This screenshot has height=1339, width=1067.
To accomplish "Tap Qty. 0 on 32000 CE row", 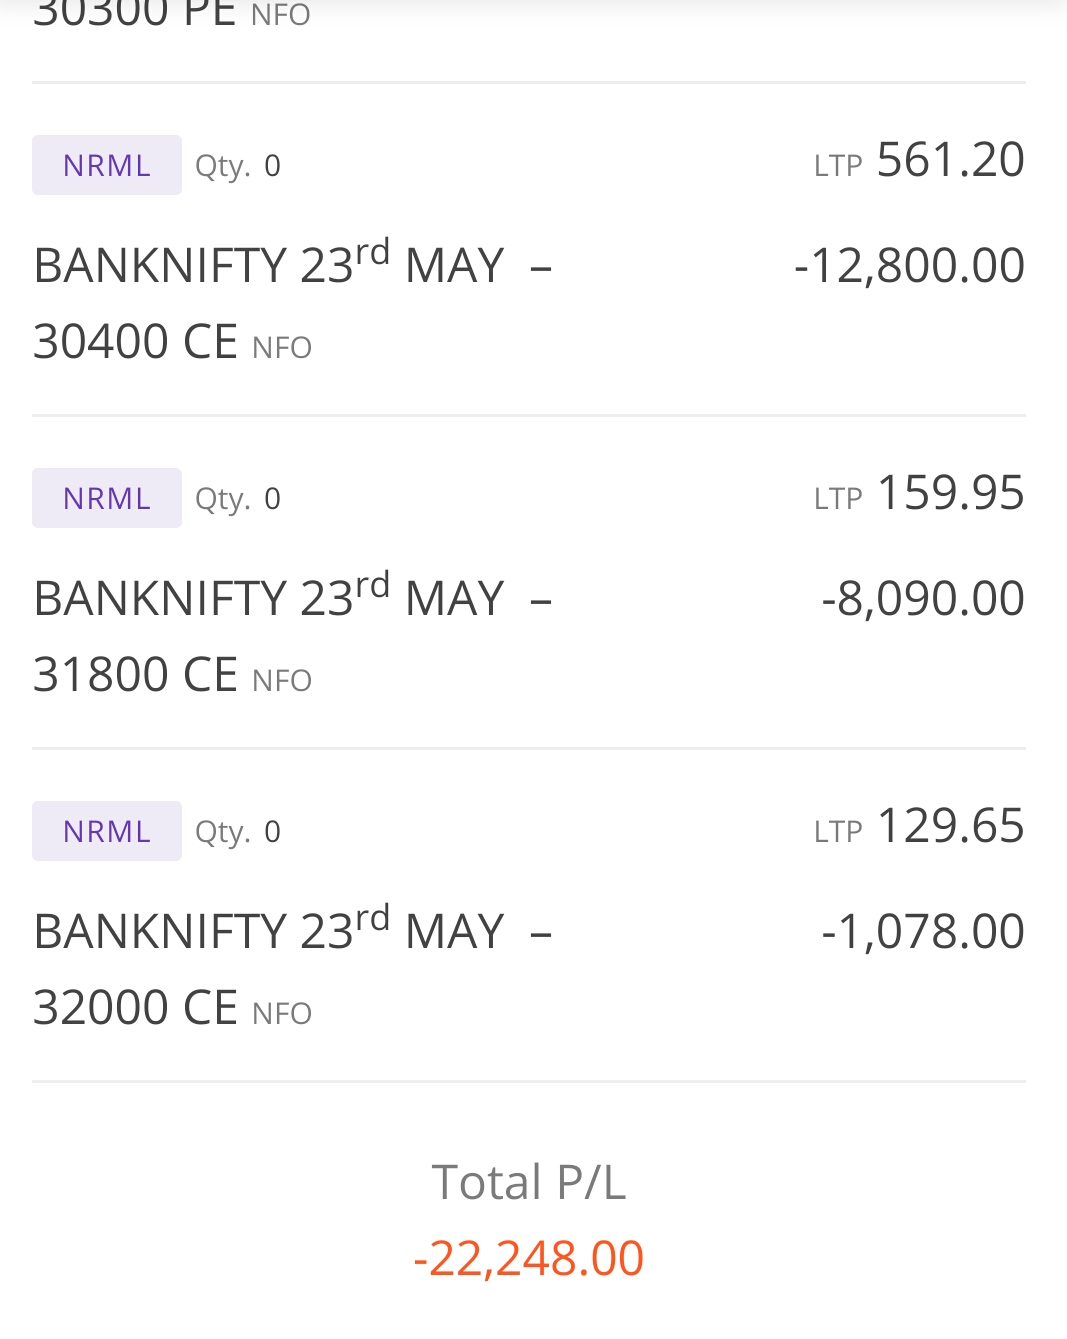I will 238,832.
